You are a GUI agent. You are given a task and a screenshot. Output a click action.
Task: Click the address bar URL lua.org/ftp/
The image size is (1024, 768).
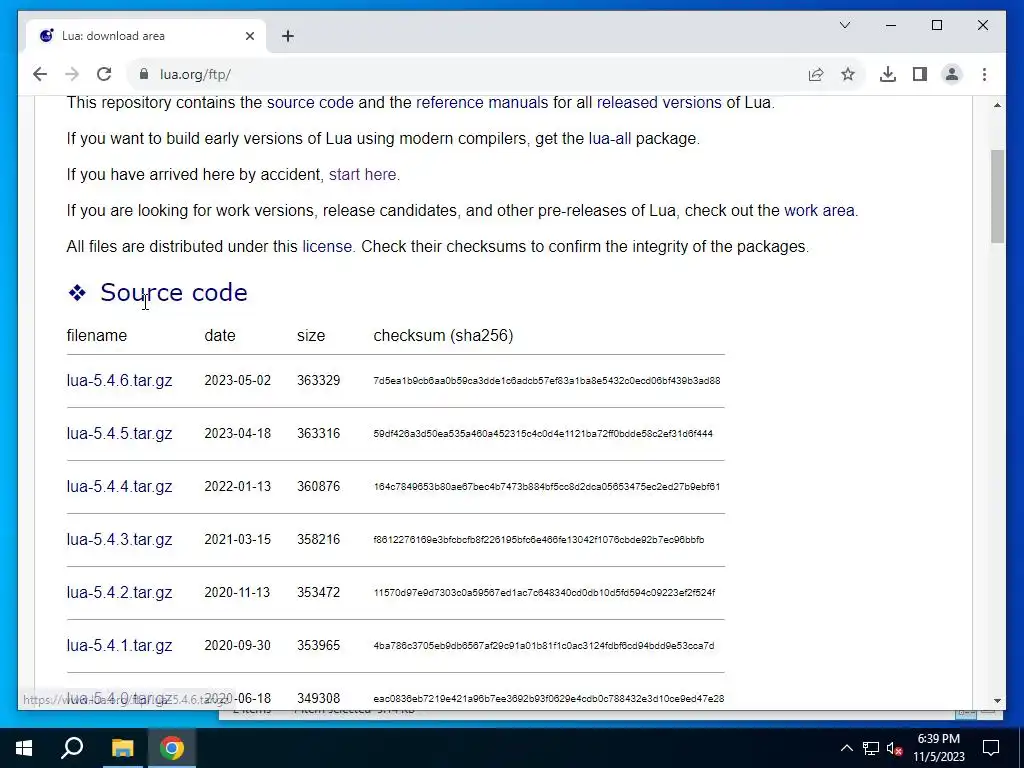pos(195,74)
